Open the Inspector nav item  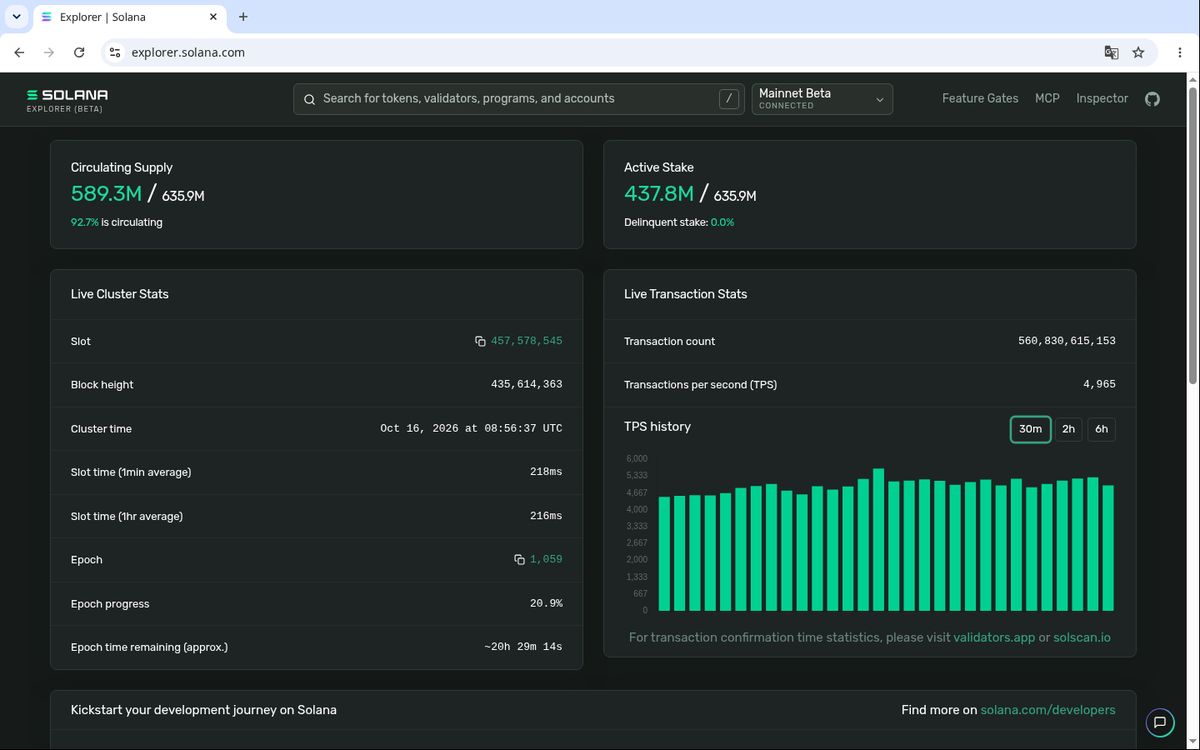1102,99
